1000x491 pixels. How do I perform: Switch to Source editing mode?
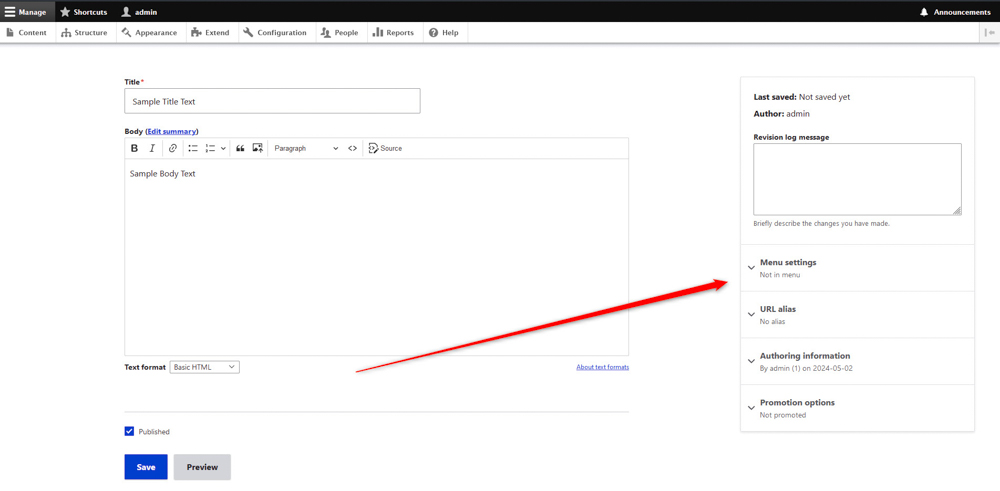coord(385,148)
